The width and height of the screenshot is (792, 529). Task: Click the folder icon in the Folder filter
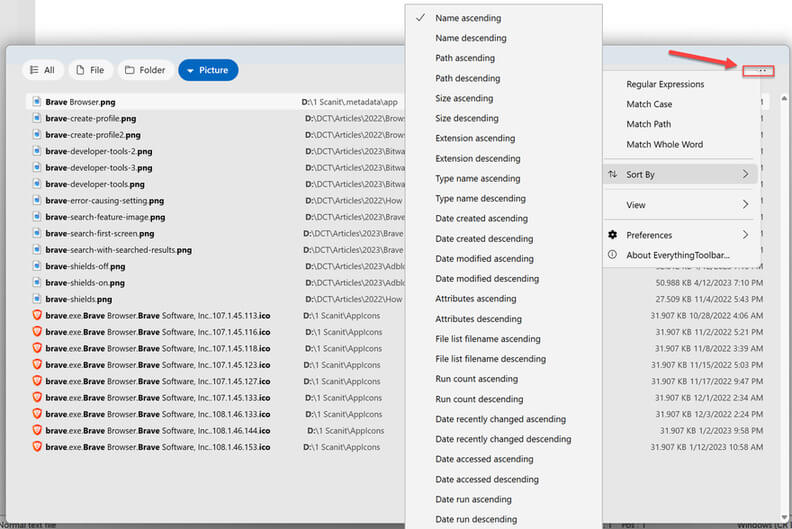(130, 70)
